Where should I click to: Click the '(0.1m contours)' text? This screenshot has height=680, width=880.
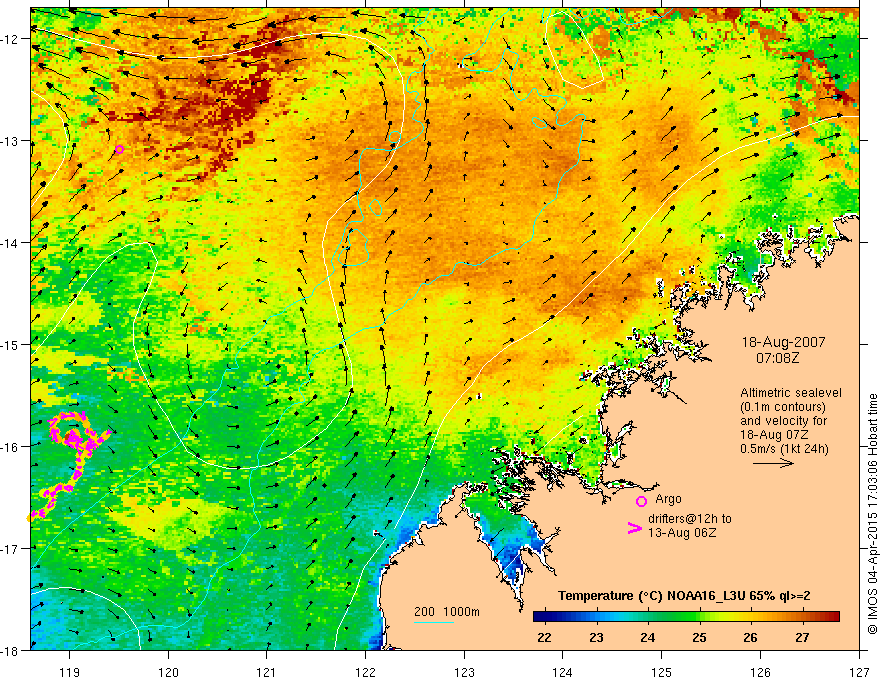[783, 407]
